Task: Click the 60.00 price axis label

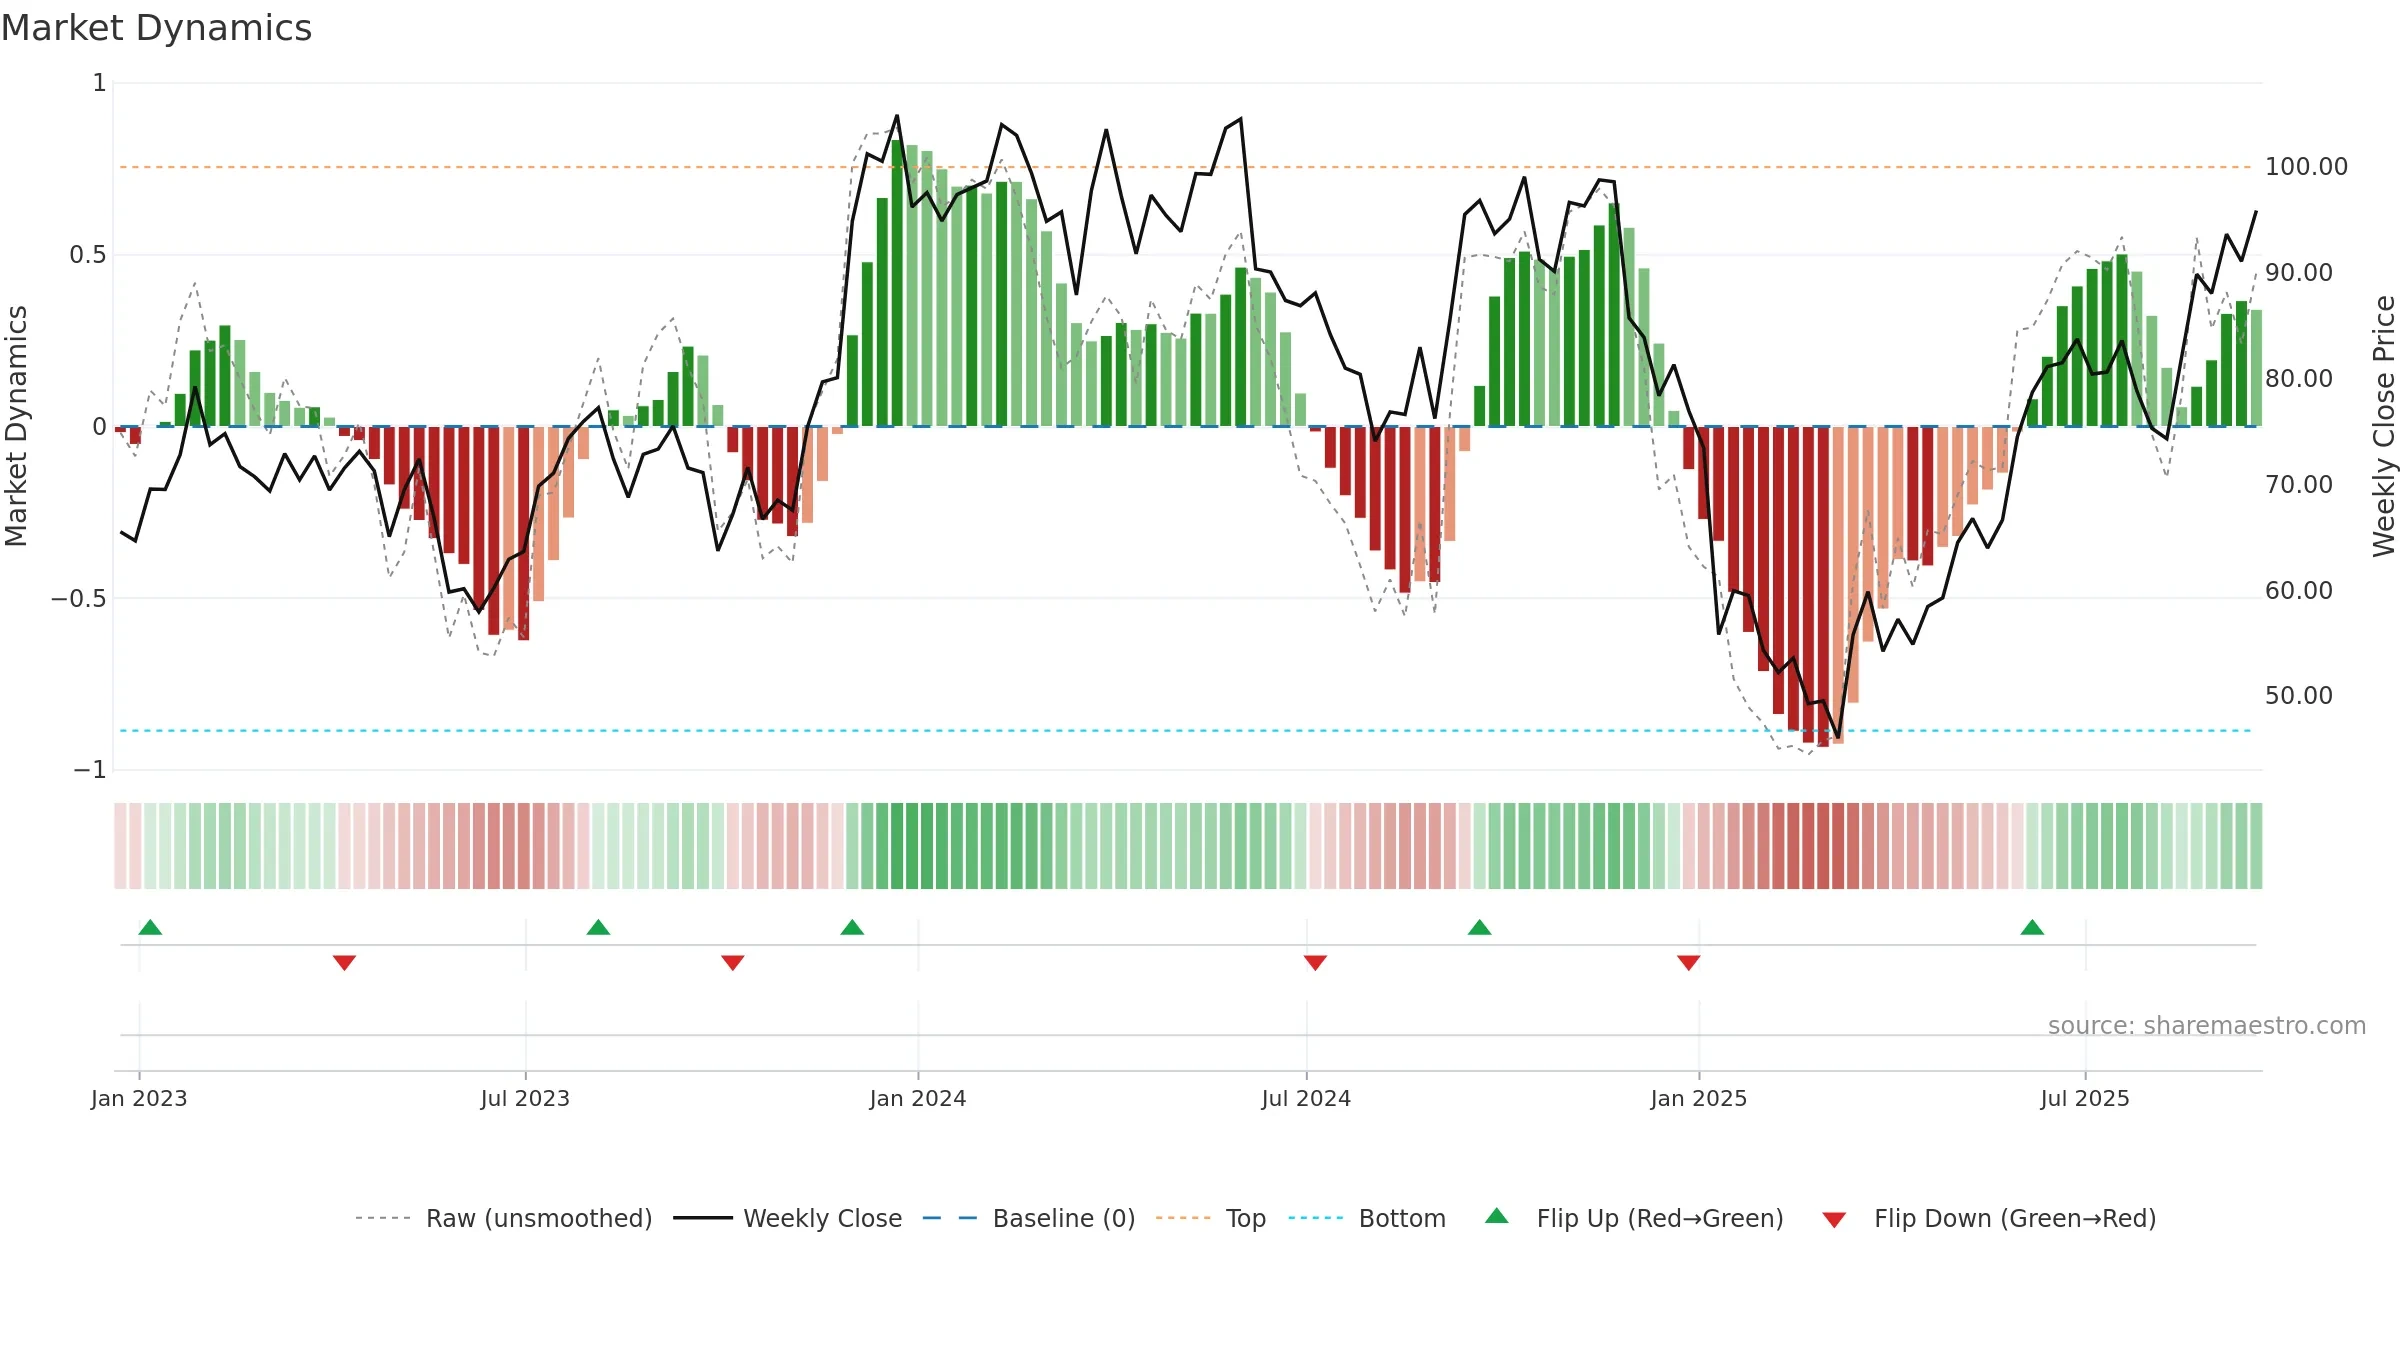Action: coord(2299,591)
